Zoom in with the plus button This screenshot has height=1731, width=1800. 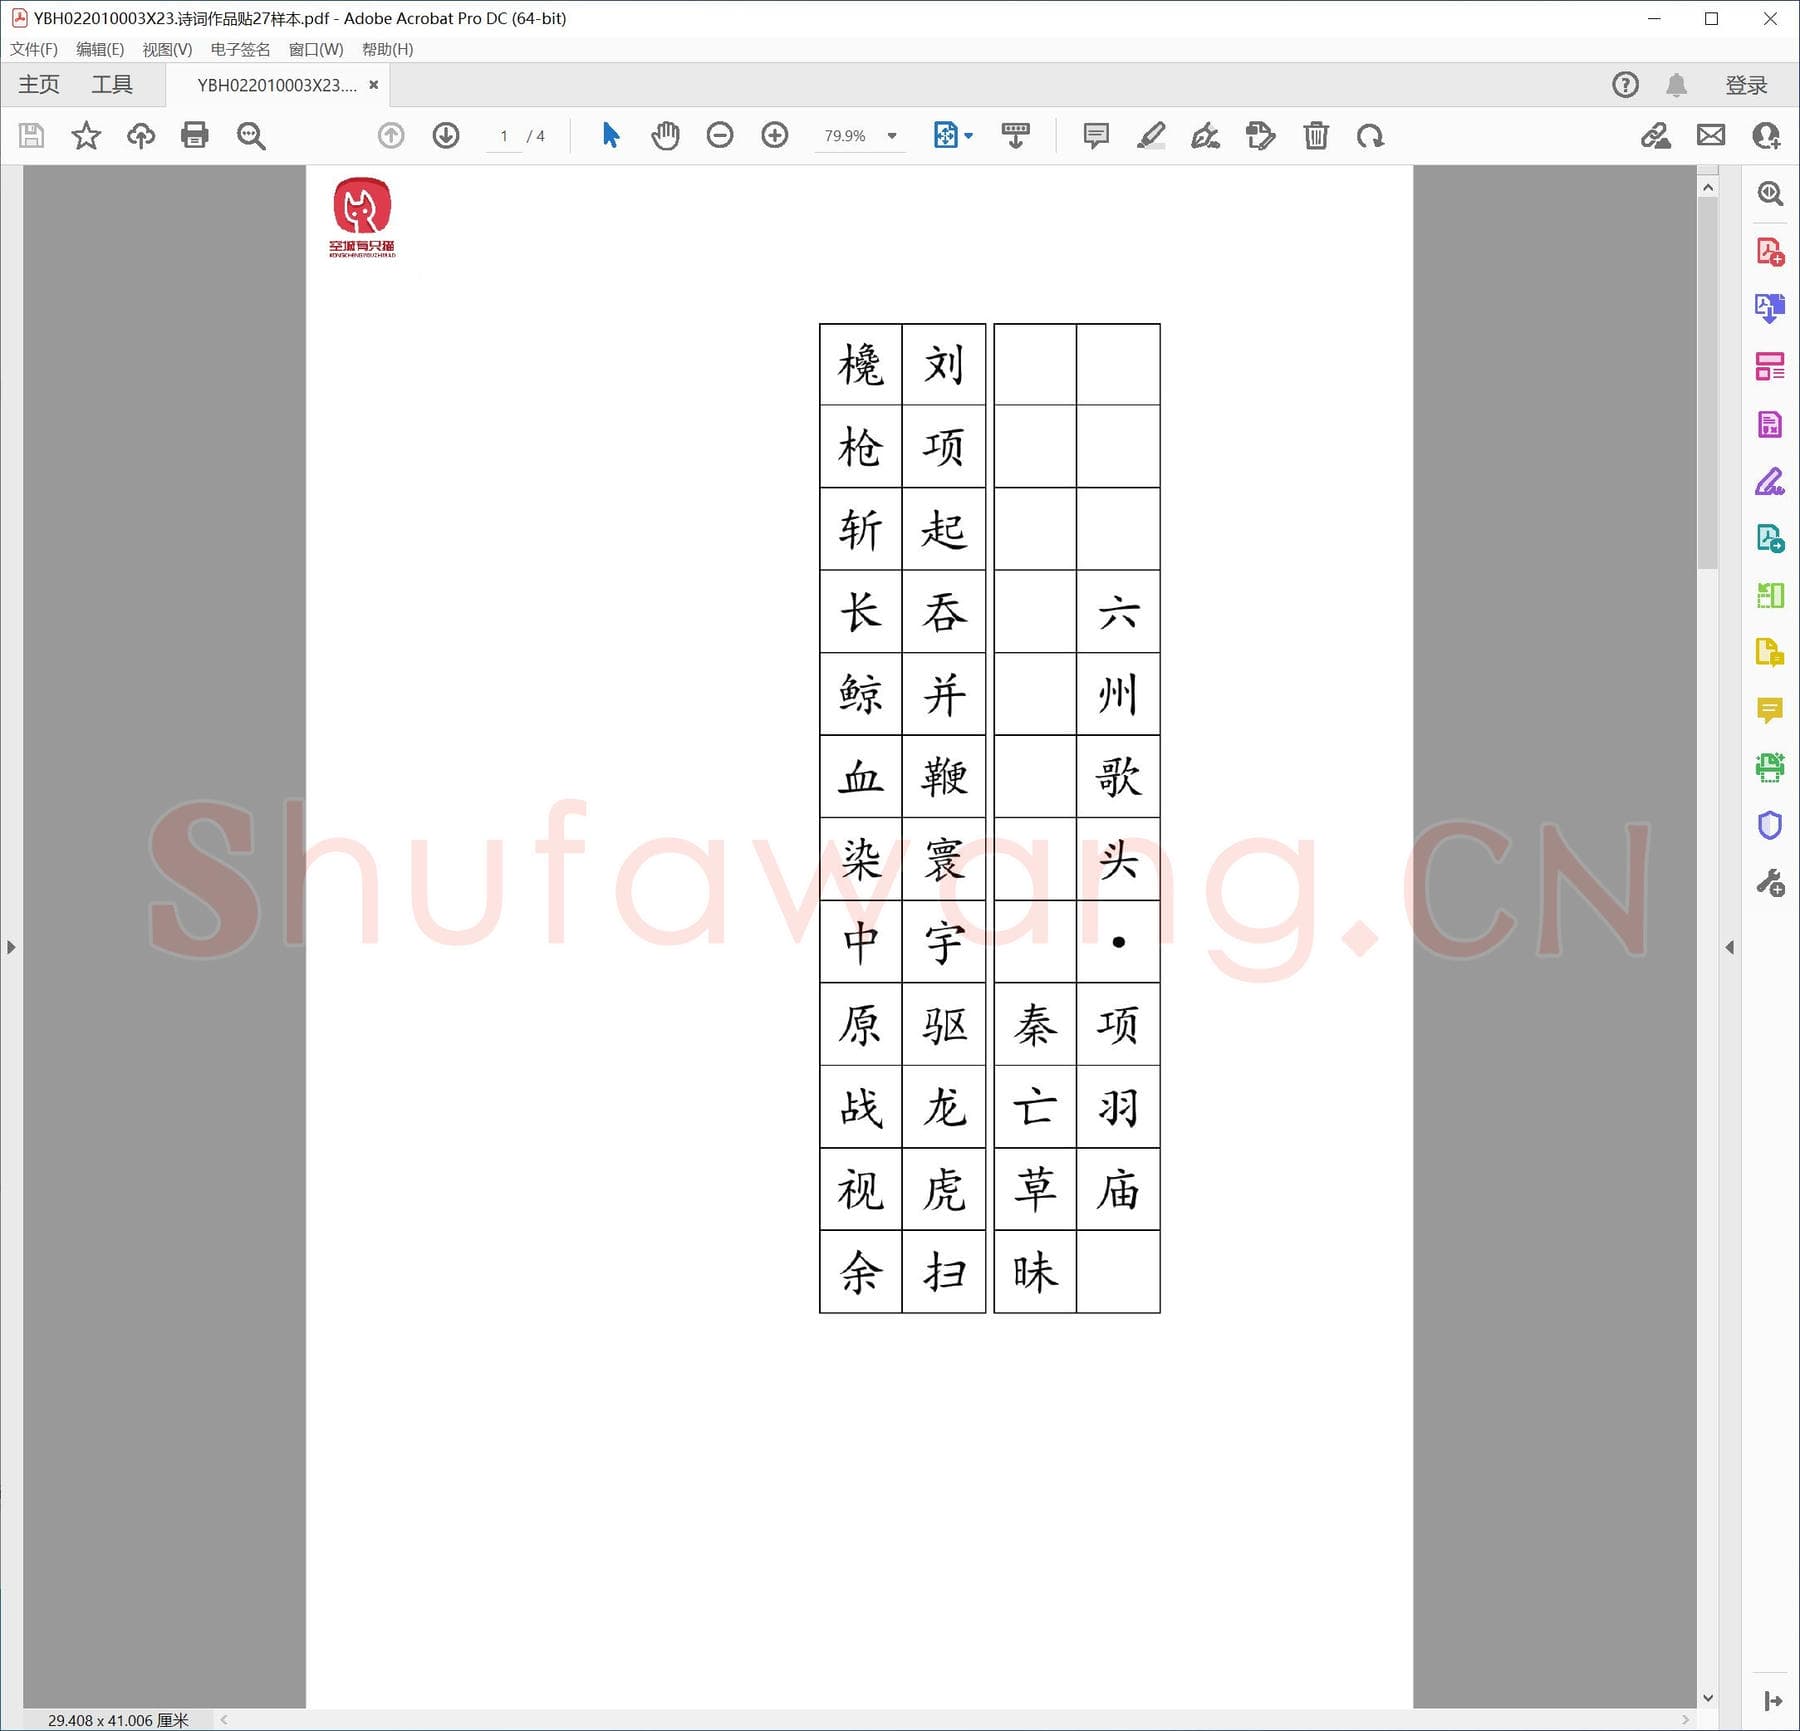(x=775, y=135)
